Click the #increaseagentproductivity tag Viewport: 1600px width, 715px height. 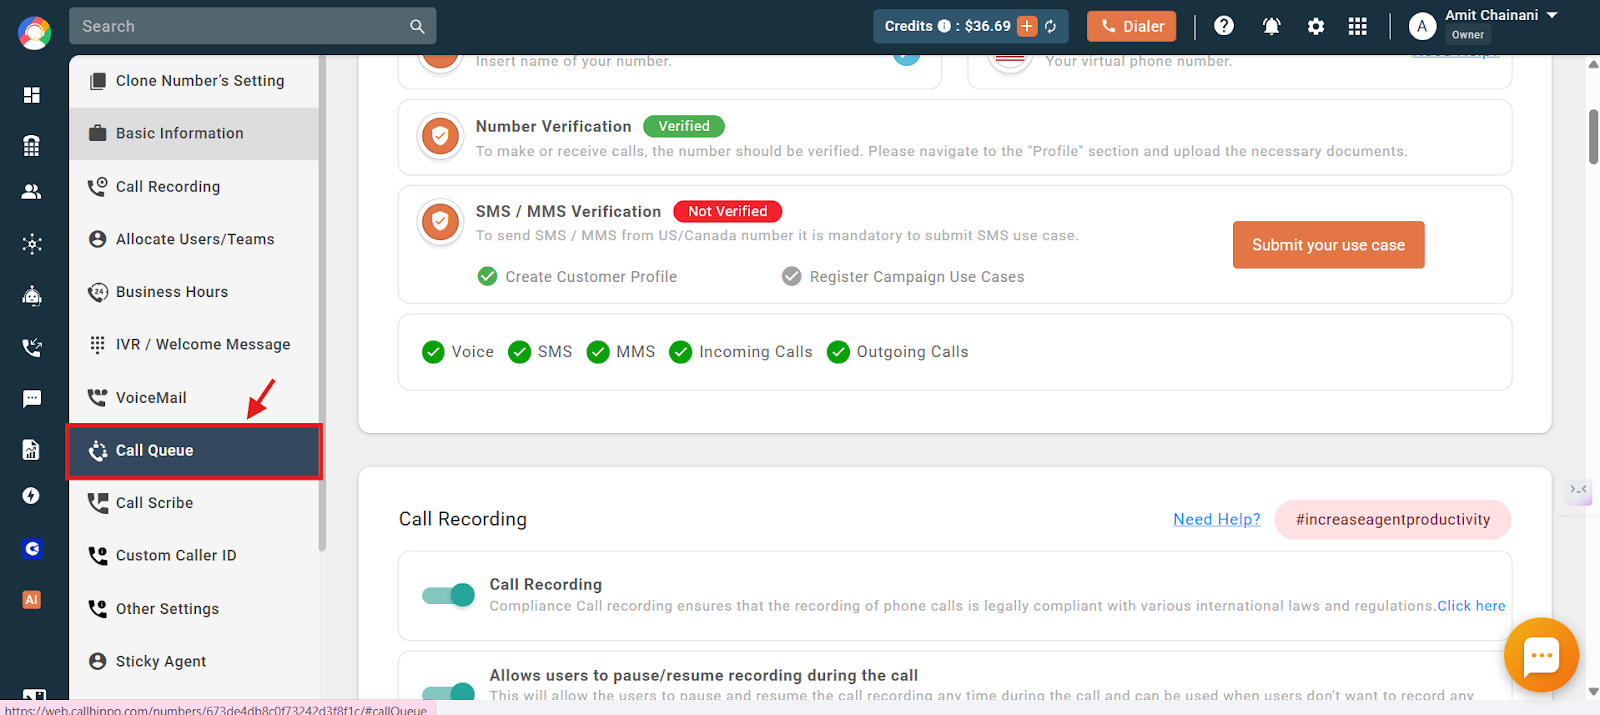tap(1393, 519)
